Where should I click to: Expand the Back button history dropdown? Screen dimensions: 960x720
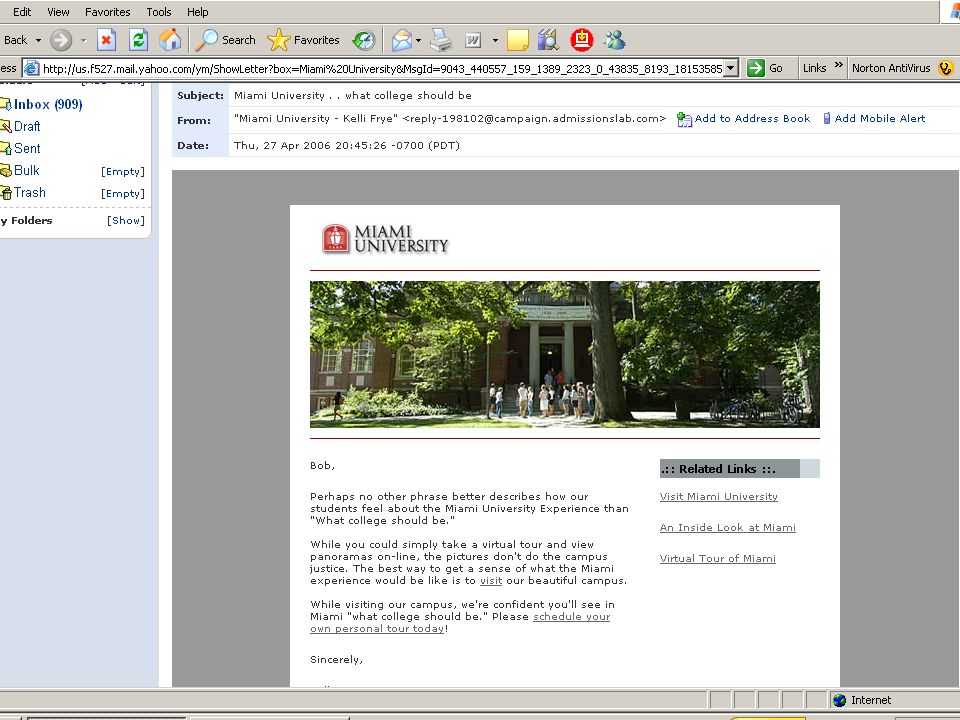(38, 40)
